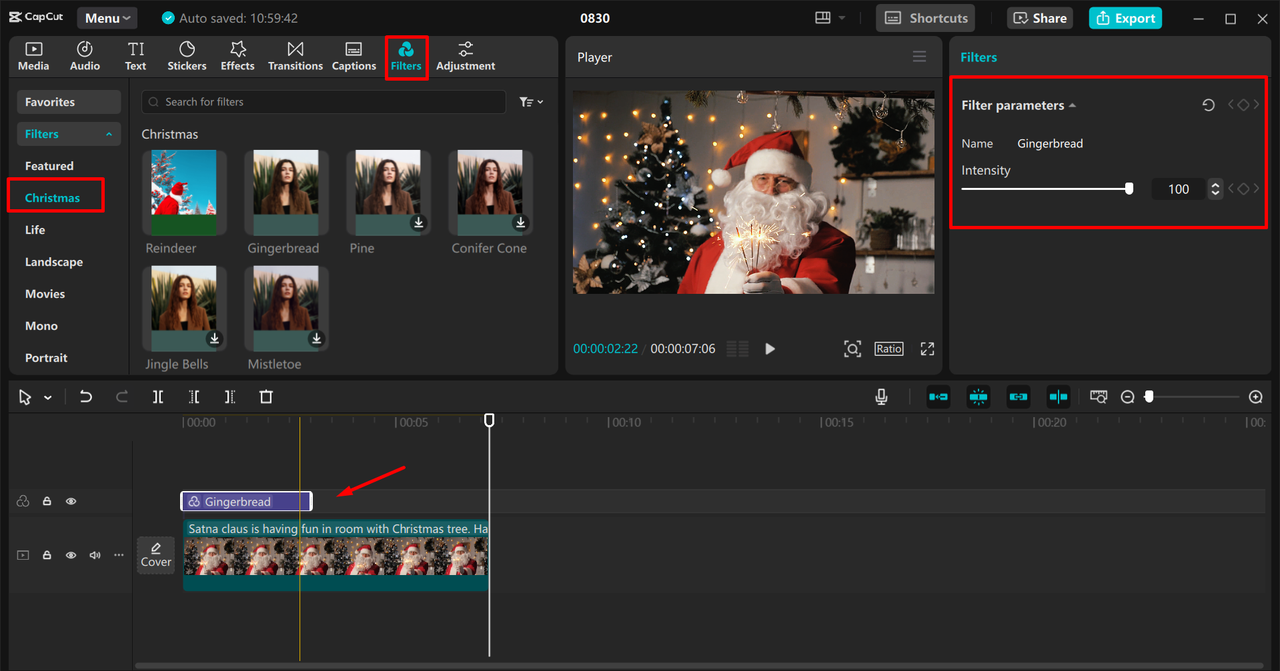The image size is (1280, 671).
Task: Open the Ratio options
Action: (x=889, y=349)
